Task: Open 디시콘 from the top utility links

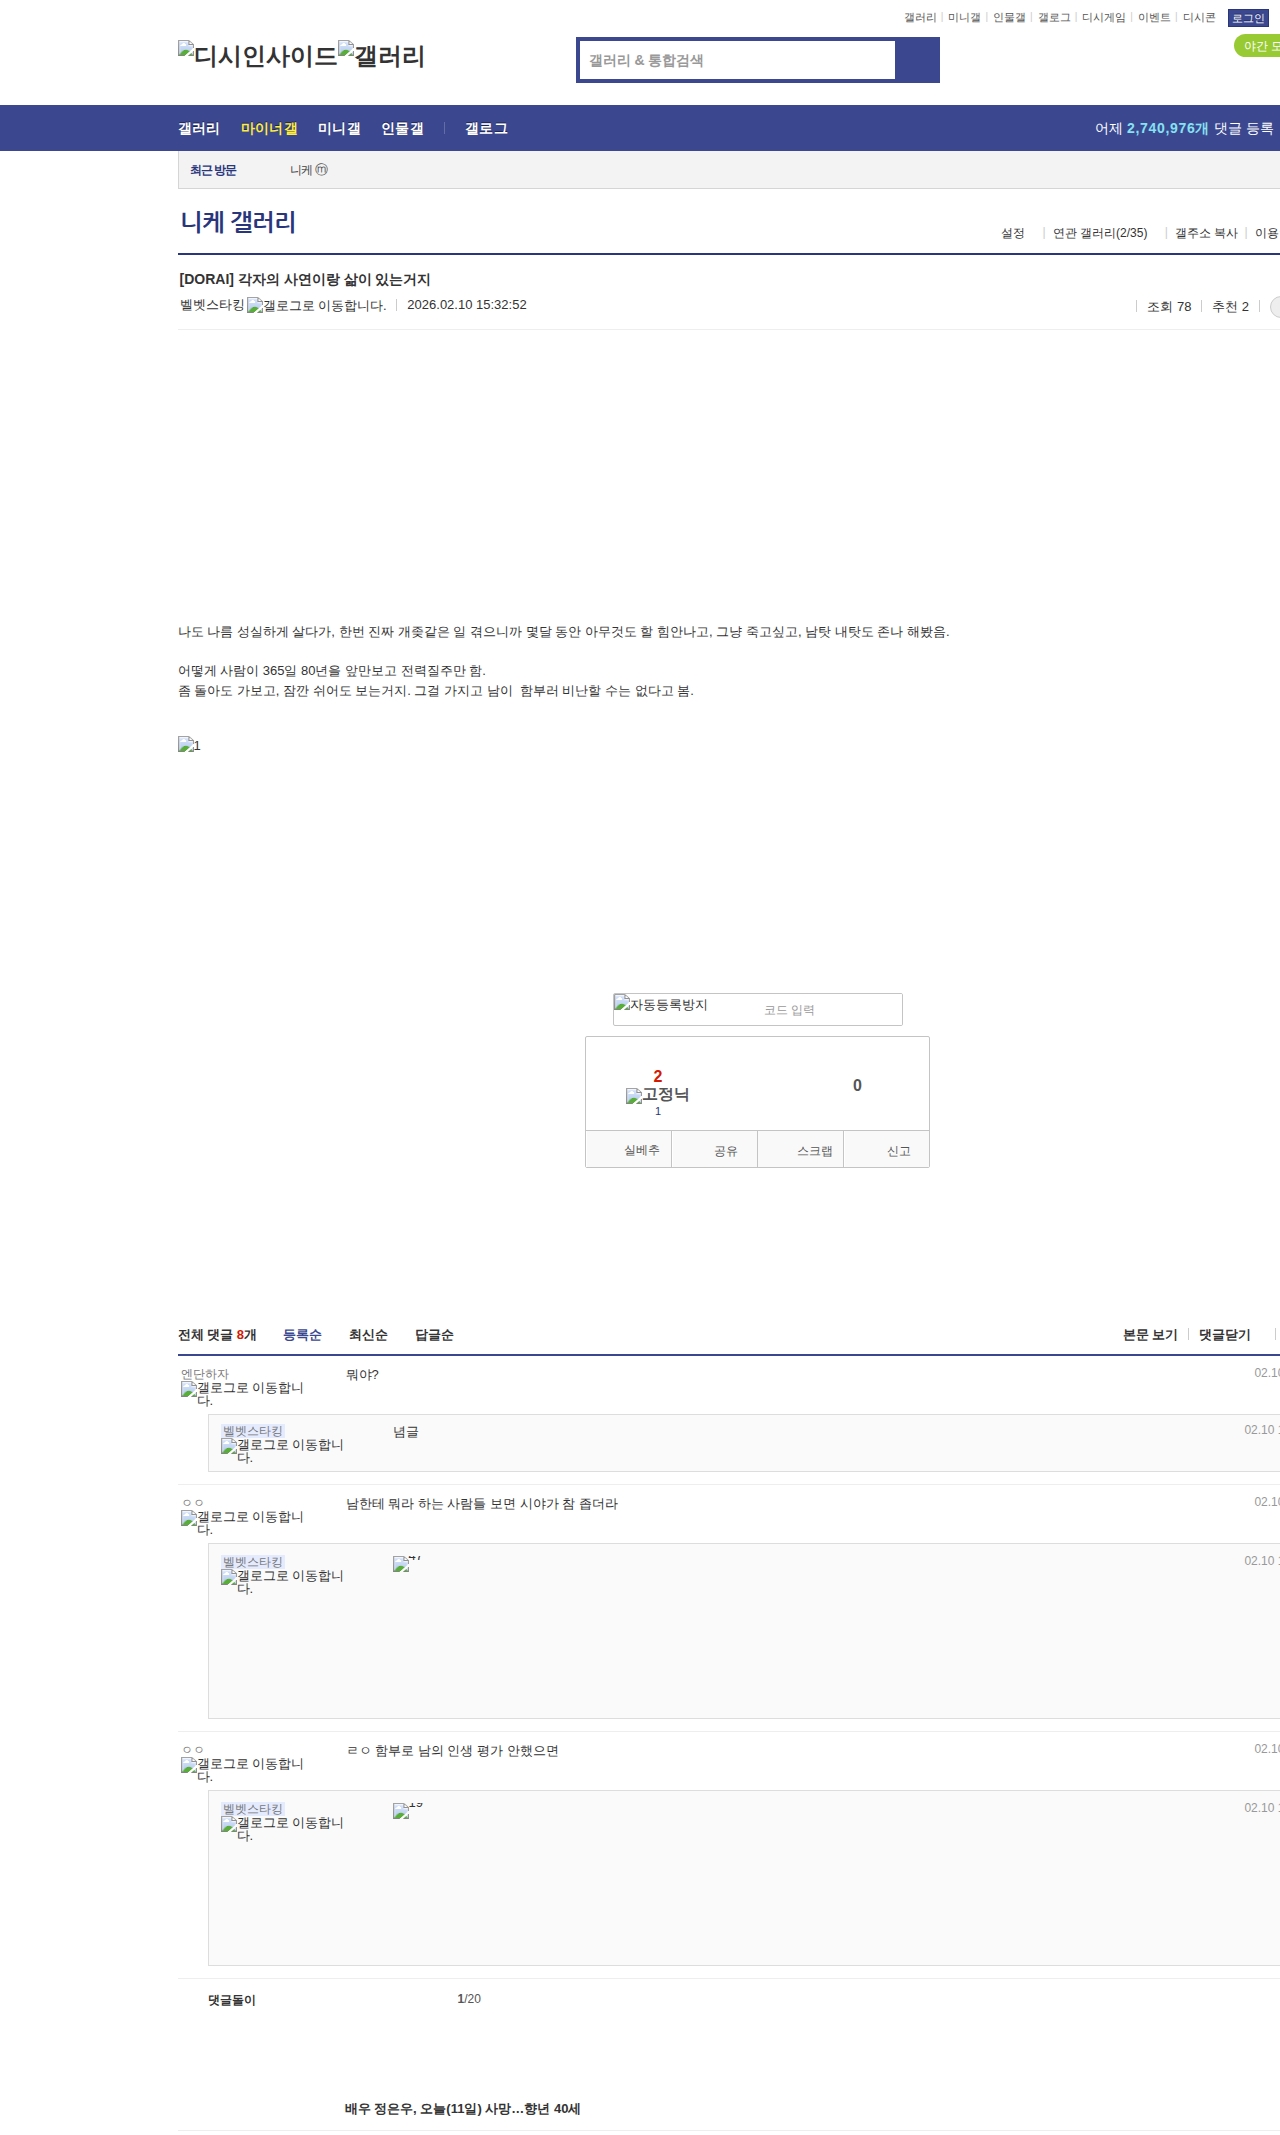Action: [x=1199, y=18]
